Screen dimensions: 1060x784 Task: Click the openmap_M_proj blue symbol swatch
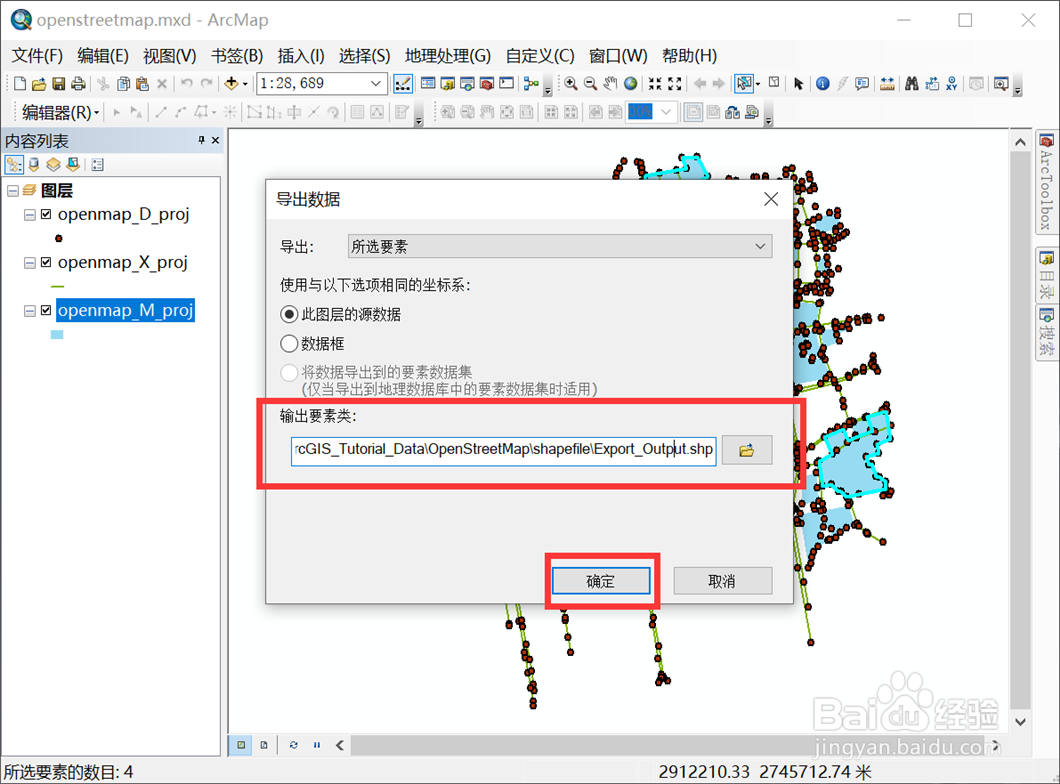pos(57,335)
